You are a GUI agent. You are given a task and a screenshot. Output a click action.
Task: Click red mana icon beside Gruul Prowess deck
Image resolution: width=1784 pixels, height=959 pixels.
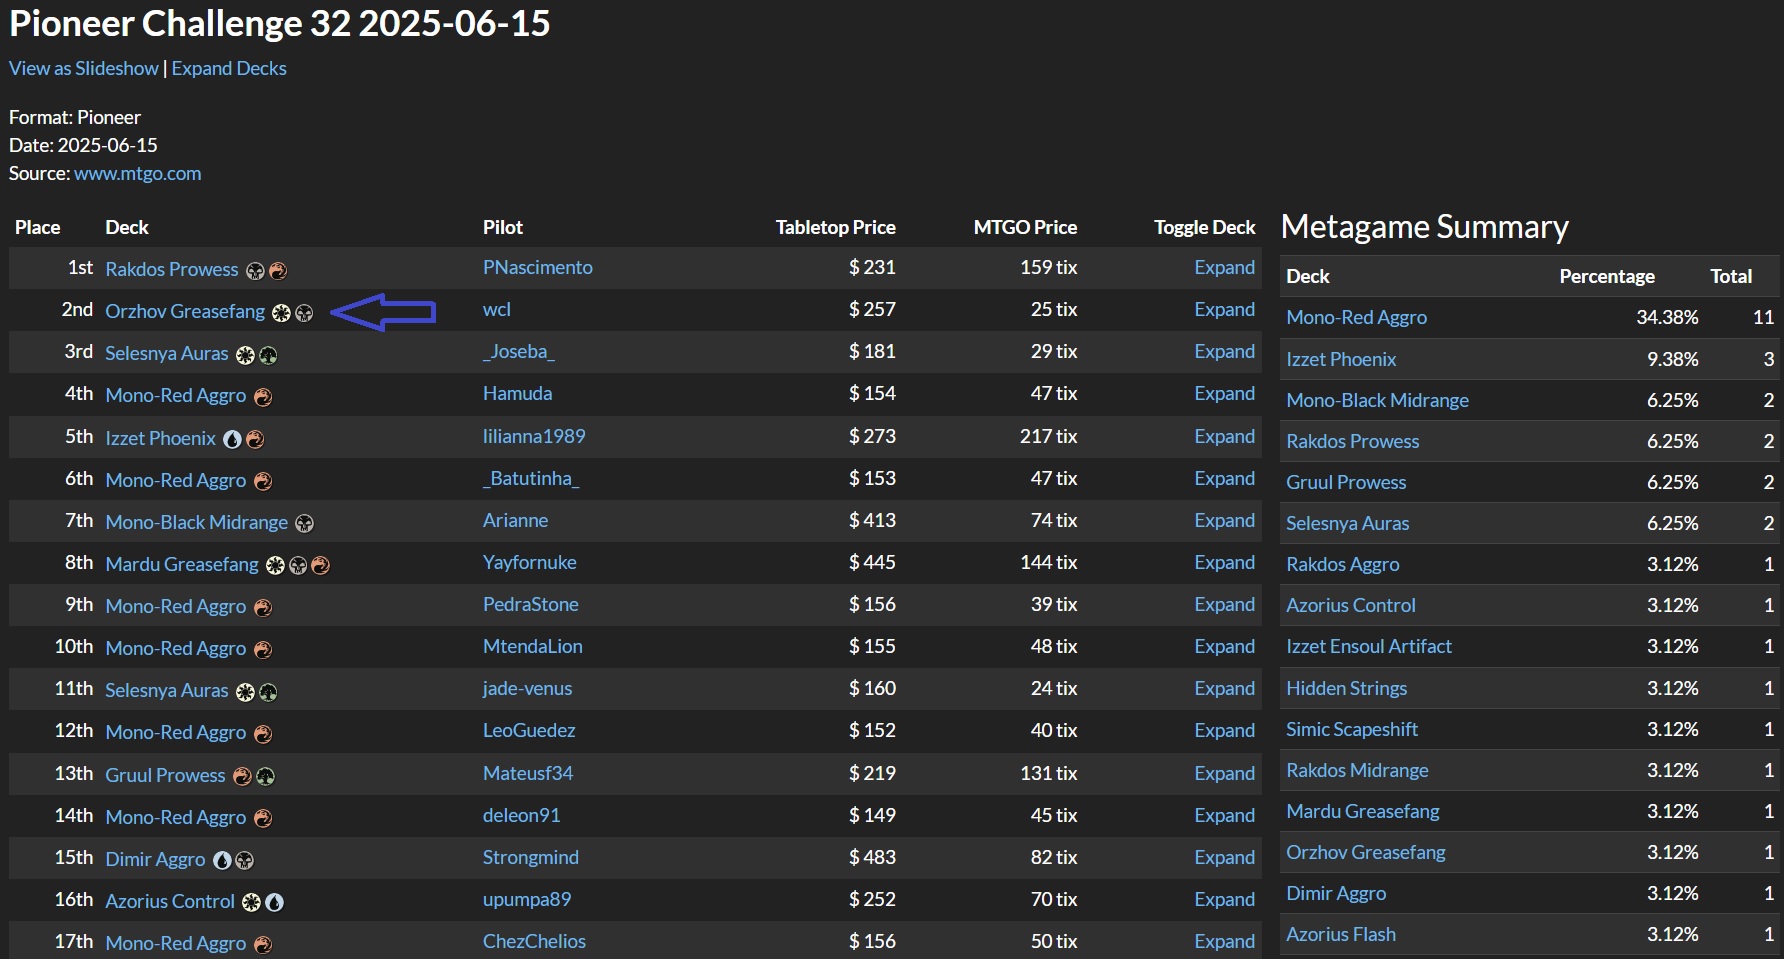click(x=242, y=776)
